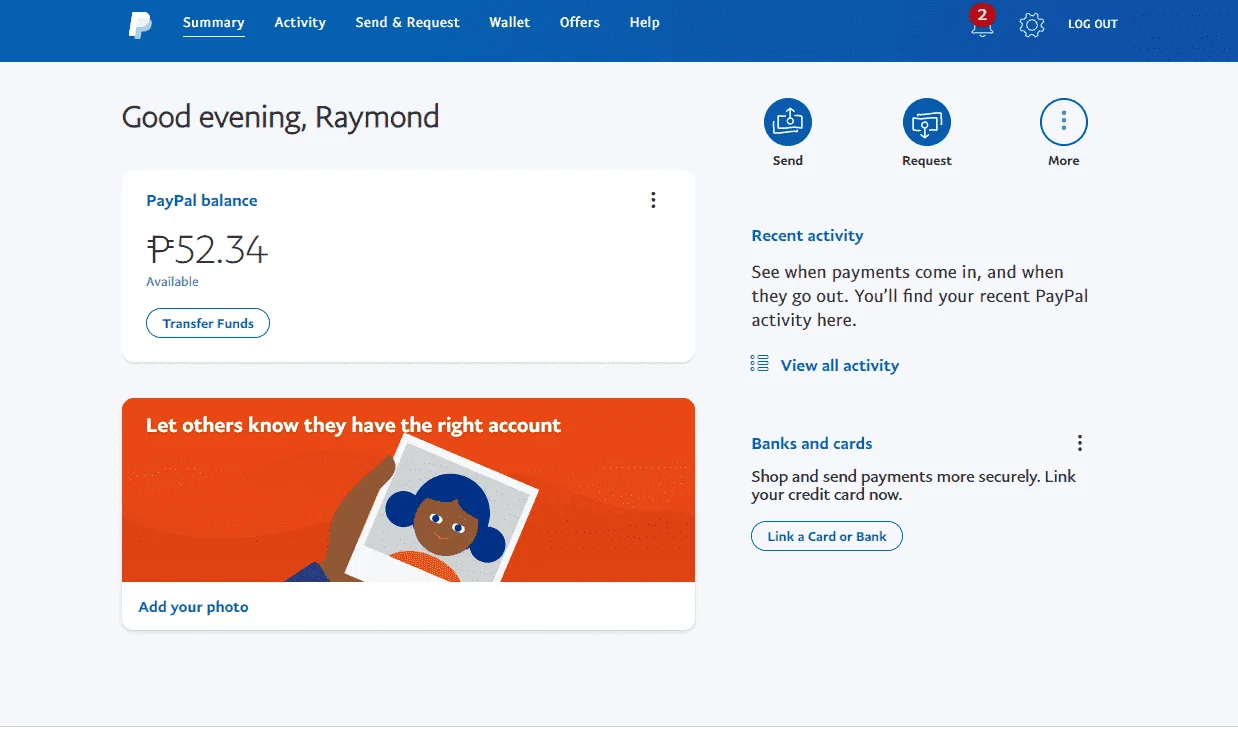Click the Good evening, Raymond greeting
This screenshot has width=1238, height=753.
(x=280, y=117)
